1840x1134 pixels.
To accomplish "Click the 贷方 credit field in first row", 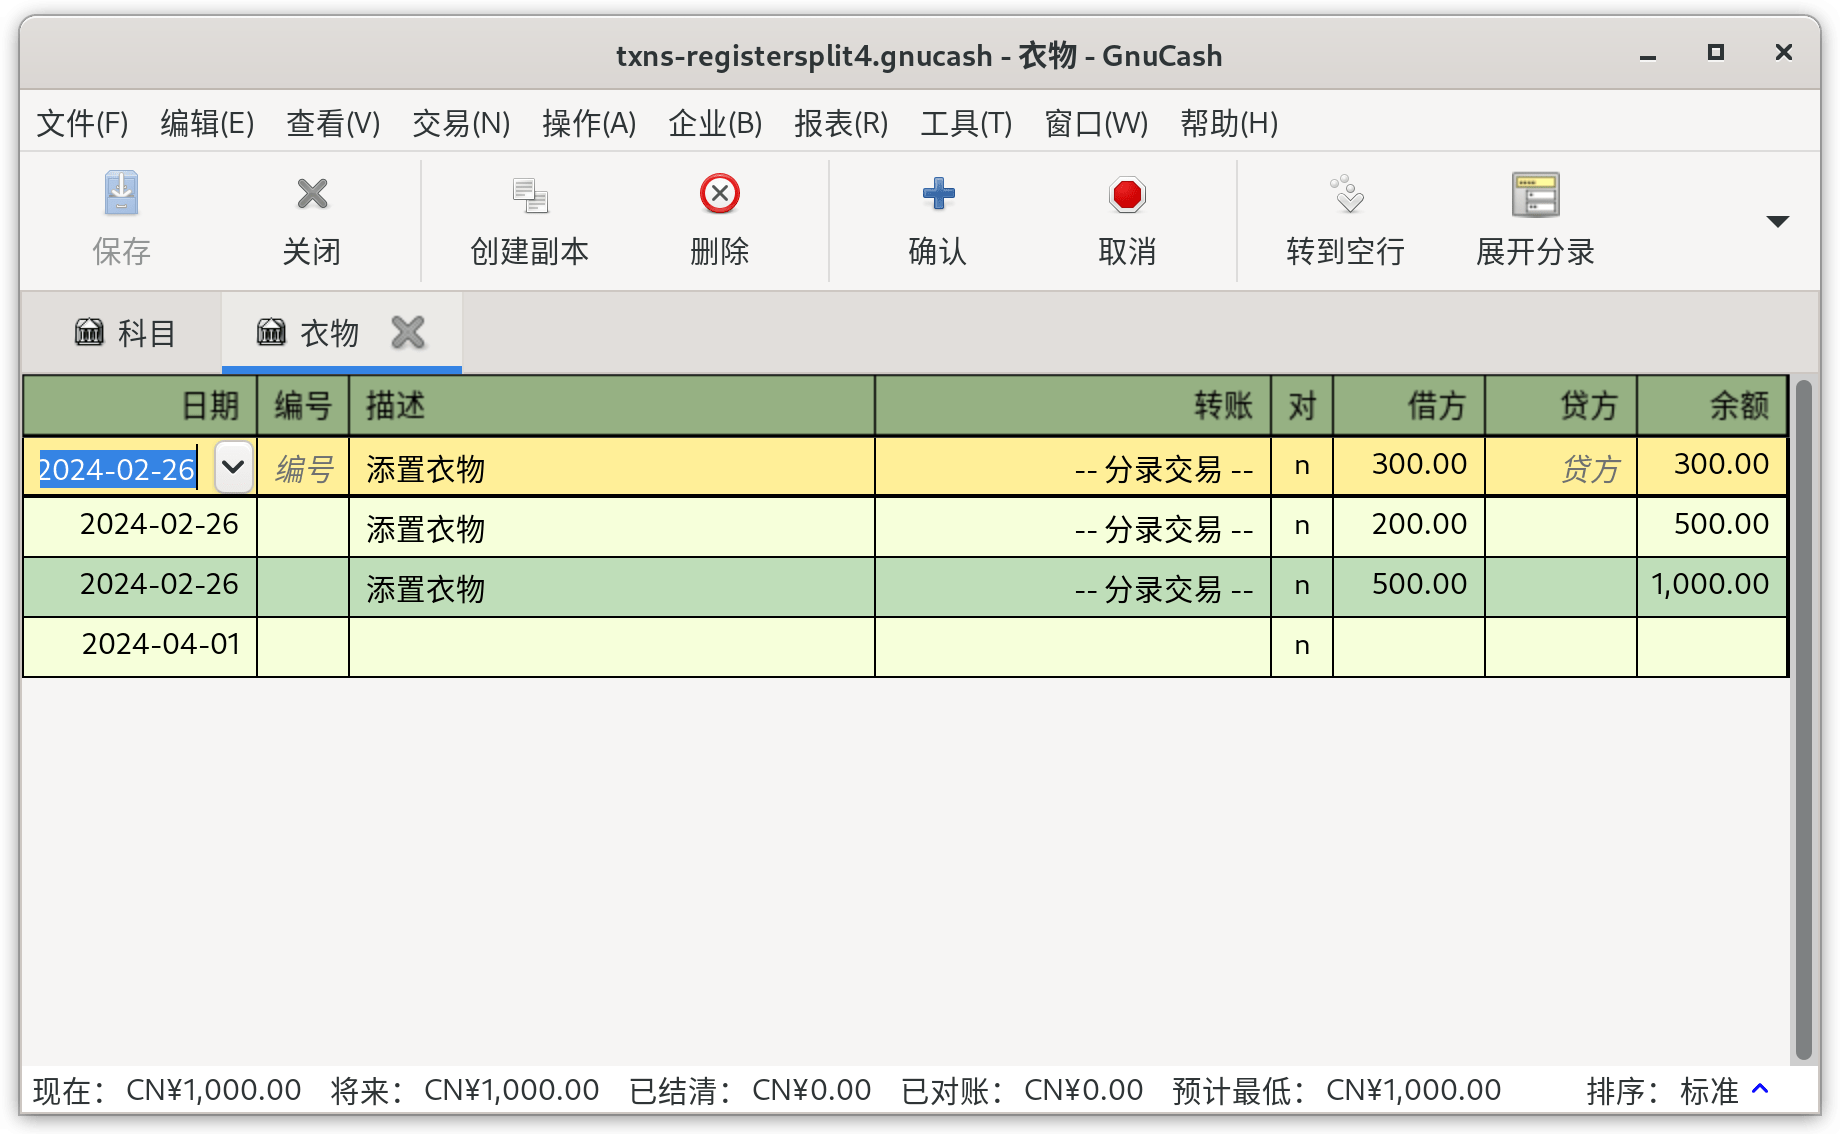I will click(1560, 466).
